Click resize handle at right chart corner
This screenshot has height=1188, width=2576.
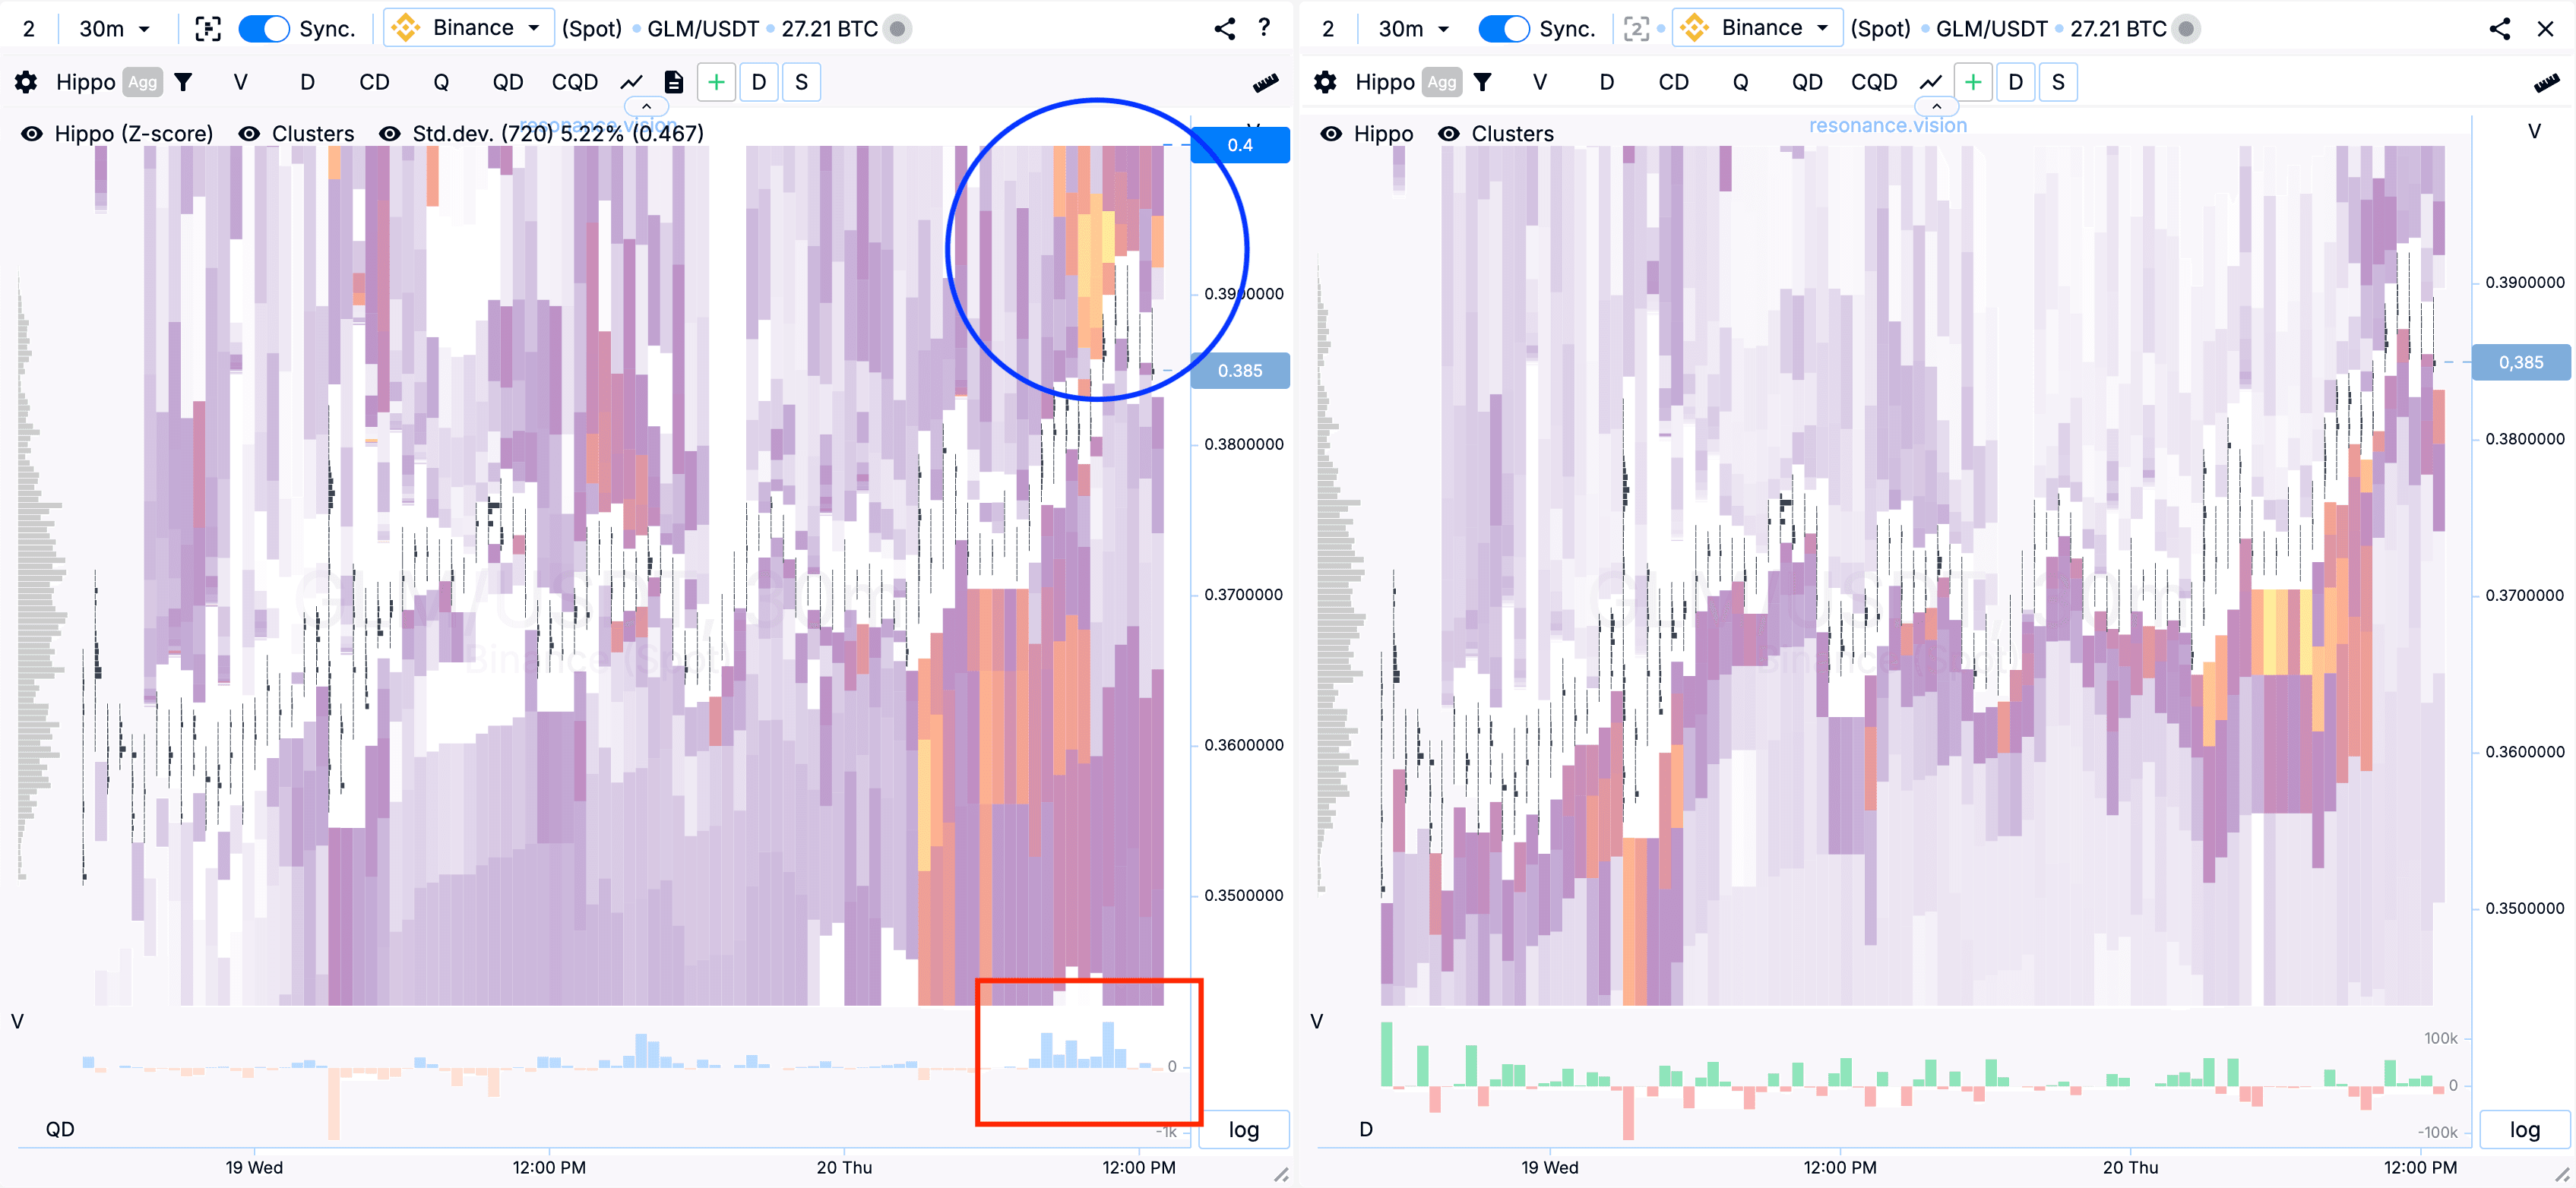[x=2562, y=1175]
